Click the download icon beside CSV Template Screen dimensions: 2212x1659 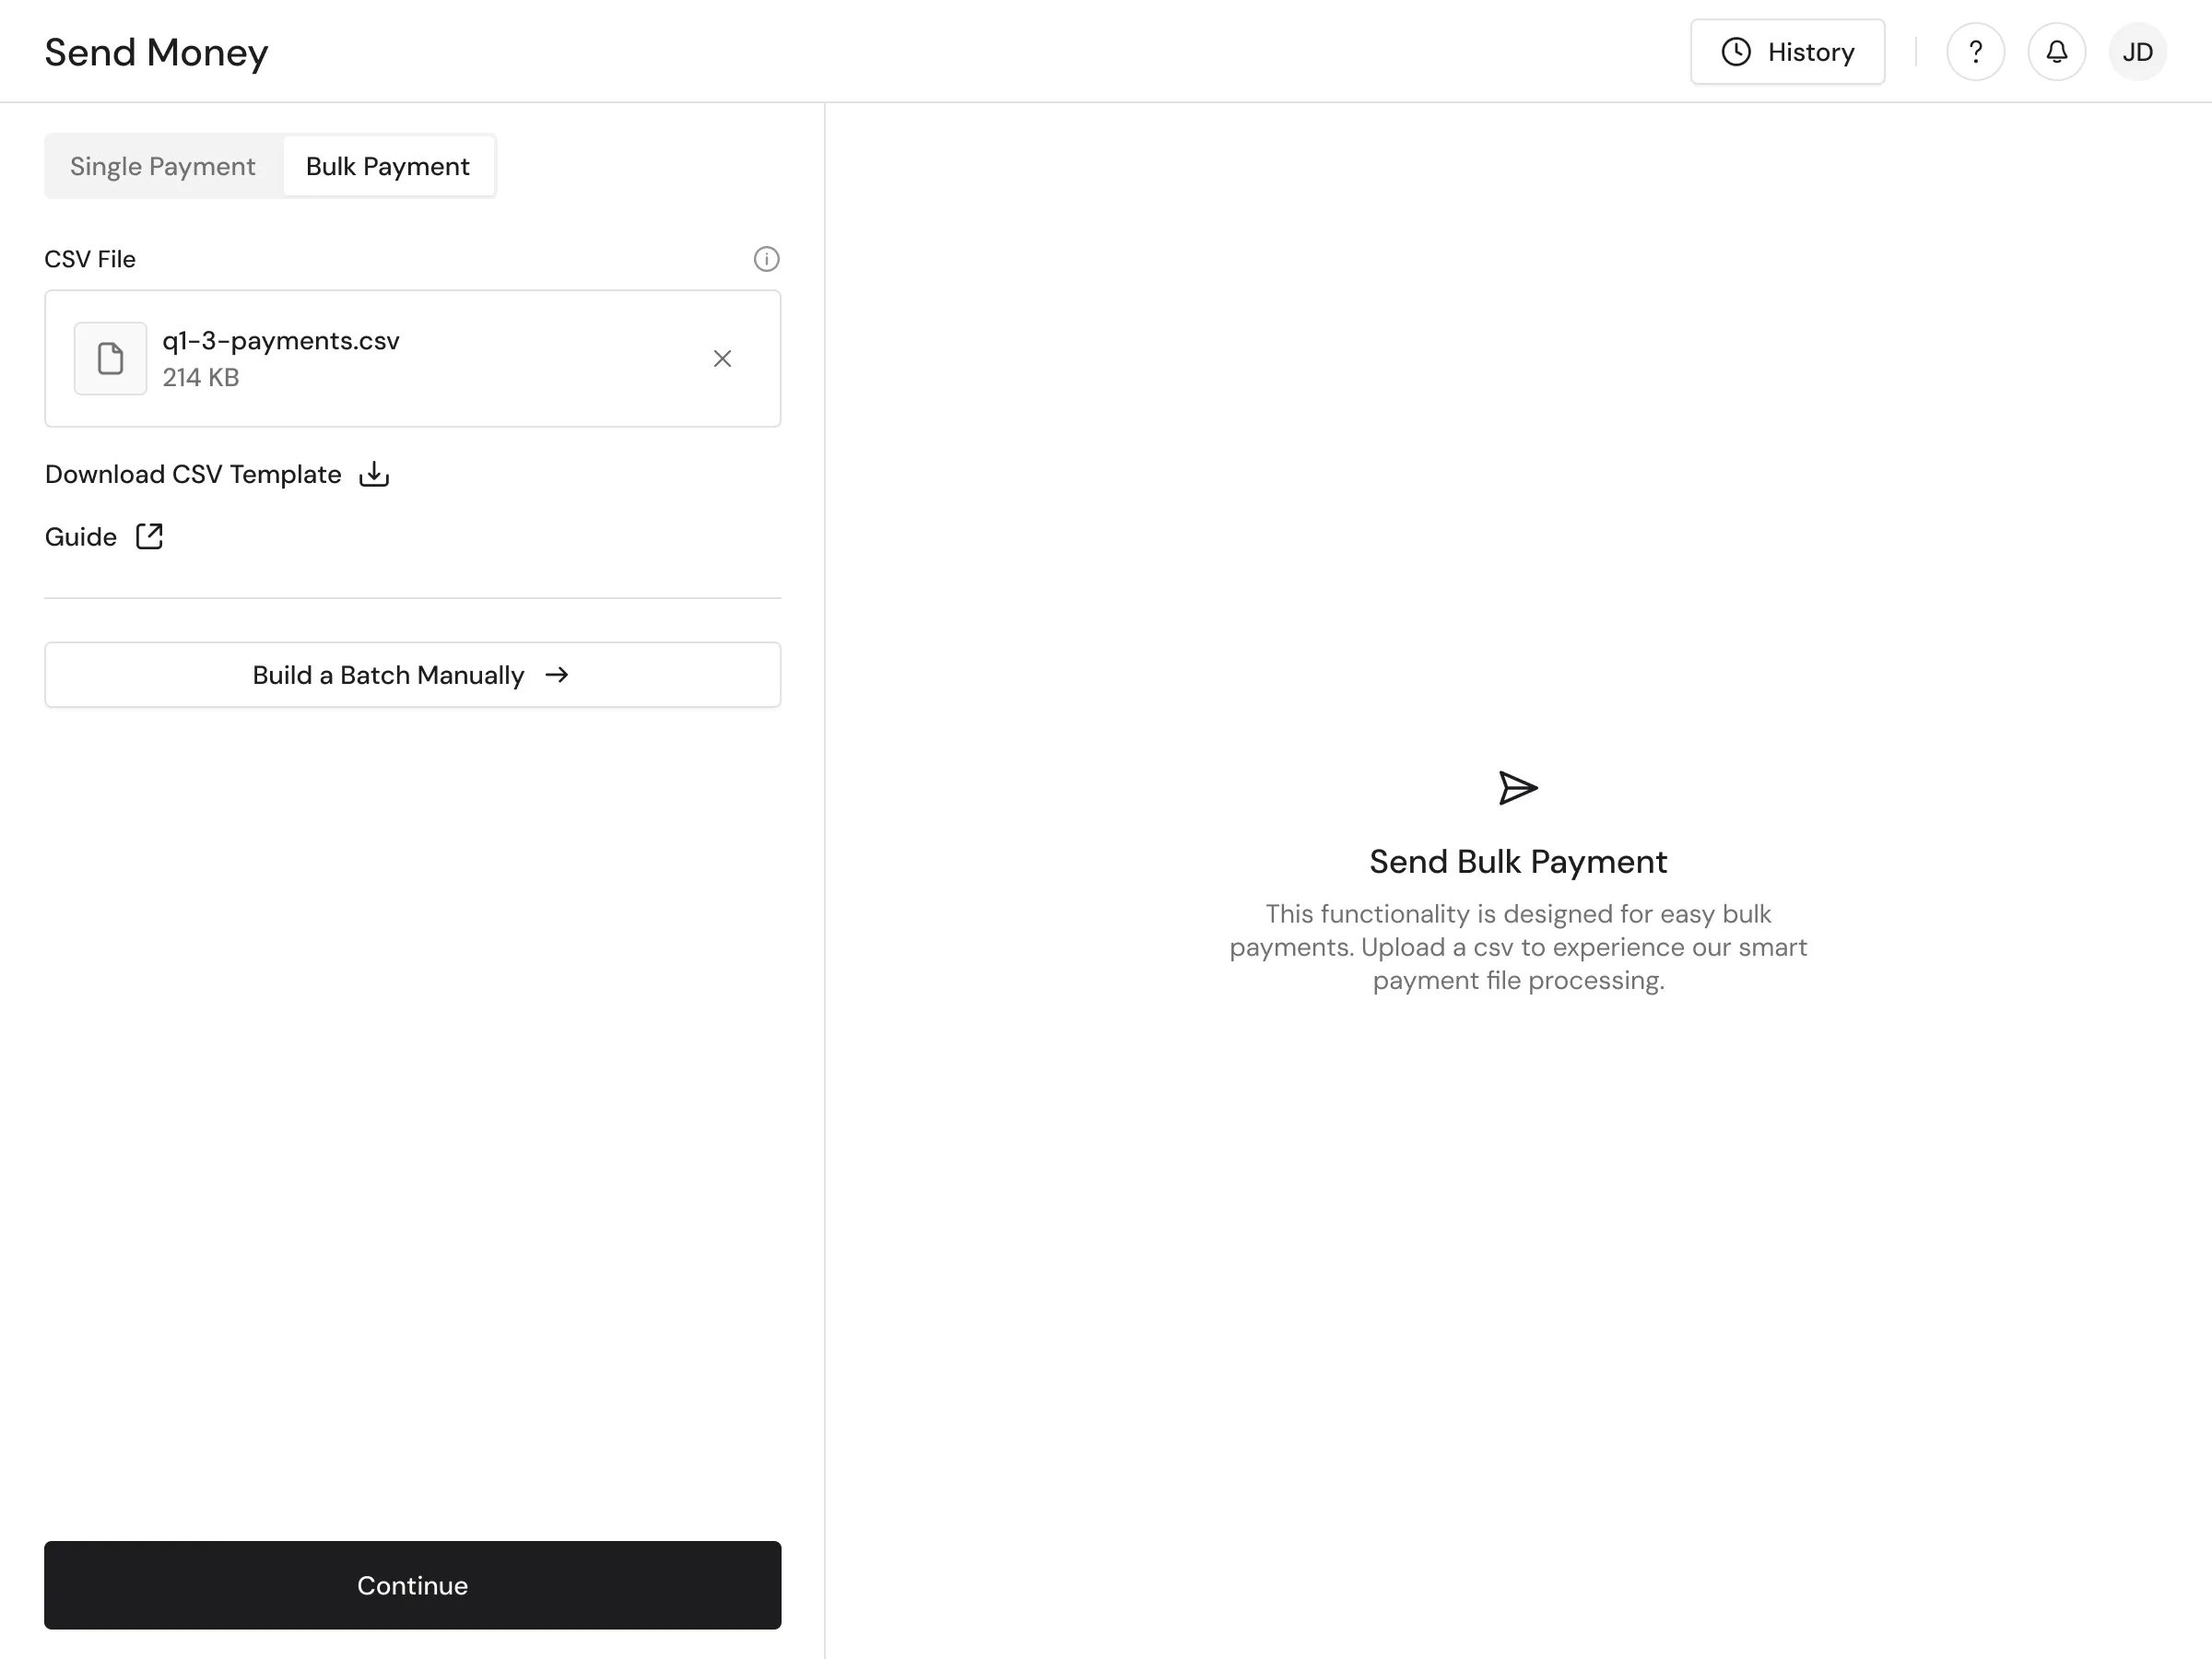click(374, 474)
